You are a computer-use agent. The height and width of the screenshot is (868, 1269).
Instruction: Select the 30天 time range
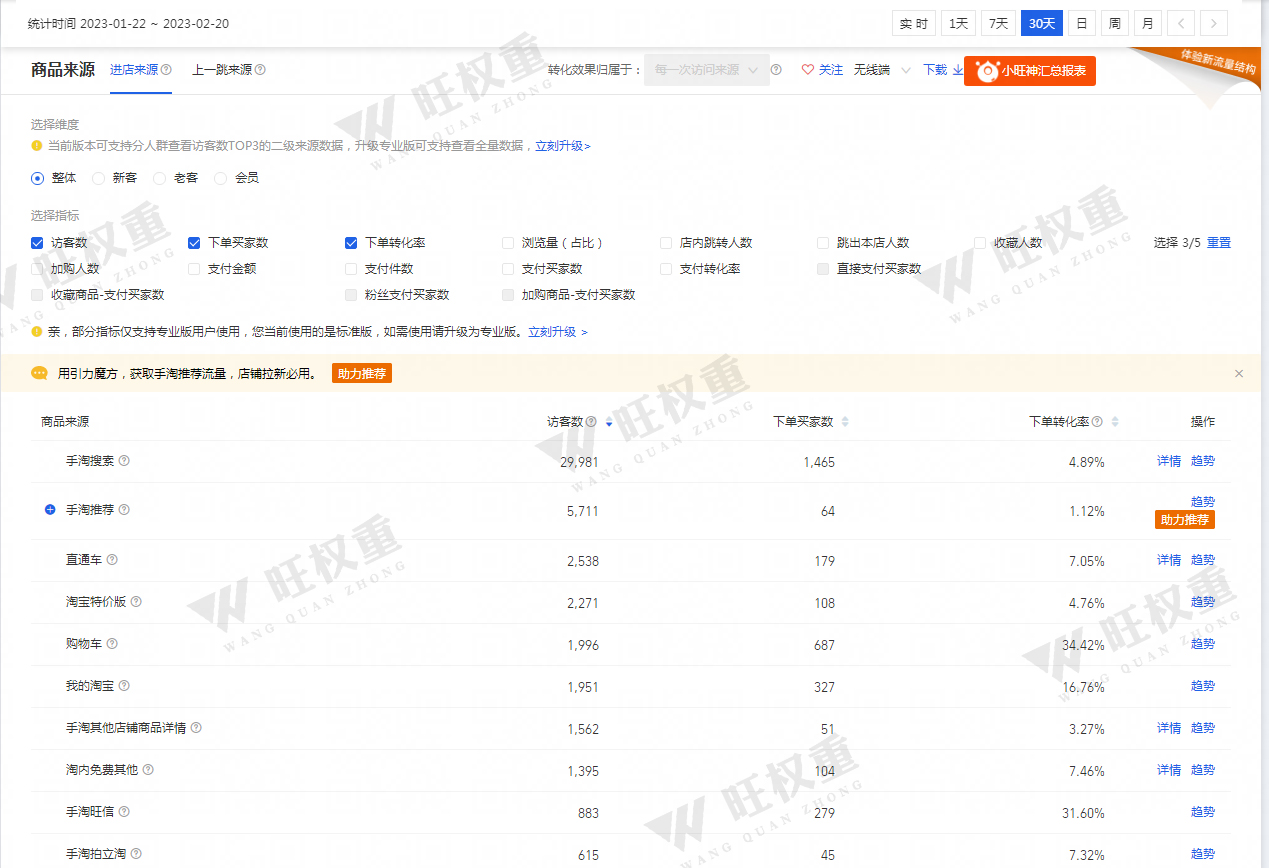(x=1041, y=23)
